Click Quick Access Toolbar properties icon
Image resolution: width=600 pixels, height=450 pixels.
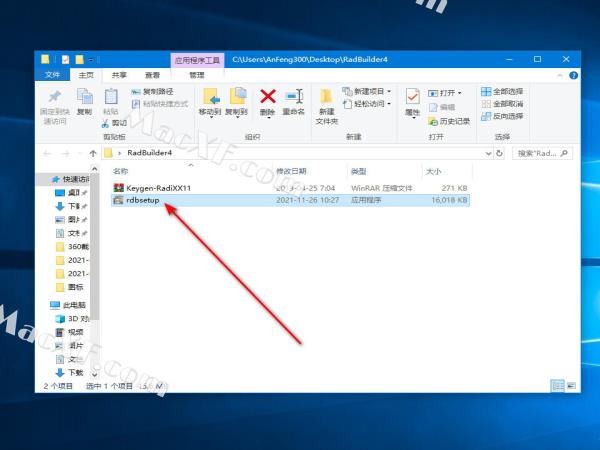(65, 60)
